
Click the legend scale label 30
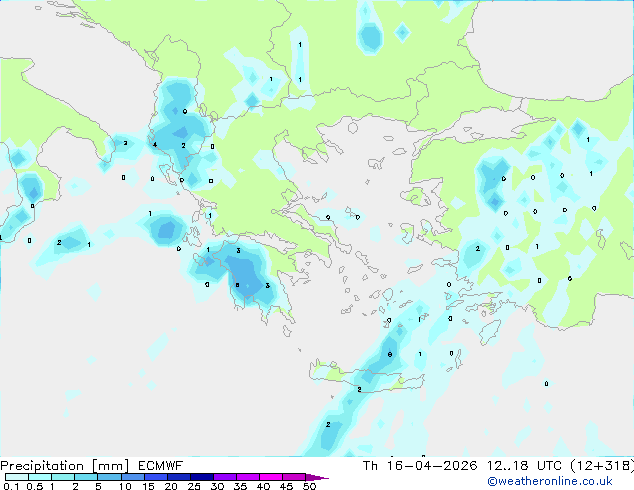(x=217, y=486)
